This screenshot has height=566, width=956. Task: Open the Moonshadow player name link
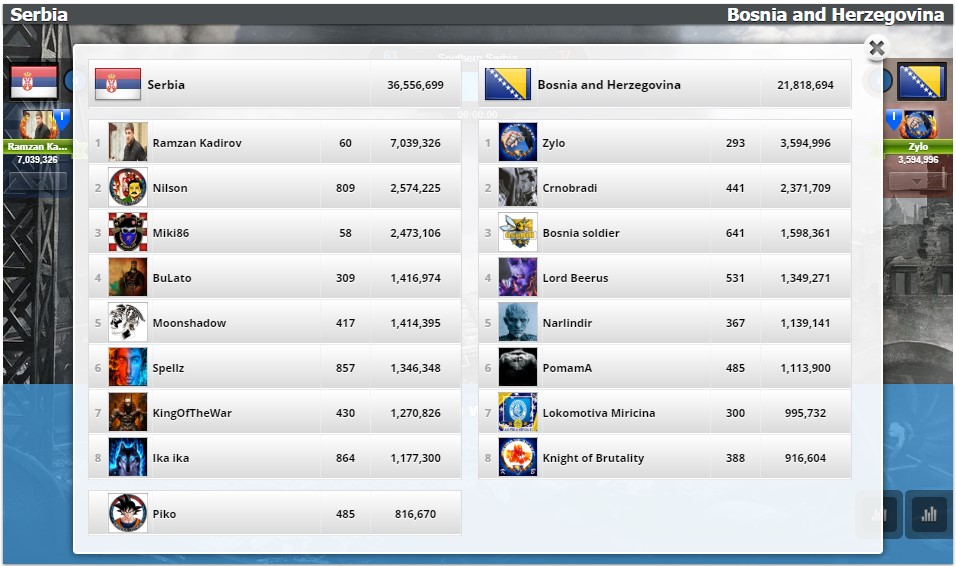(189, 323)
